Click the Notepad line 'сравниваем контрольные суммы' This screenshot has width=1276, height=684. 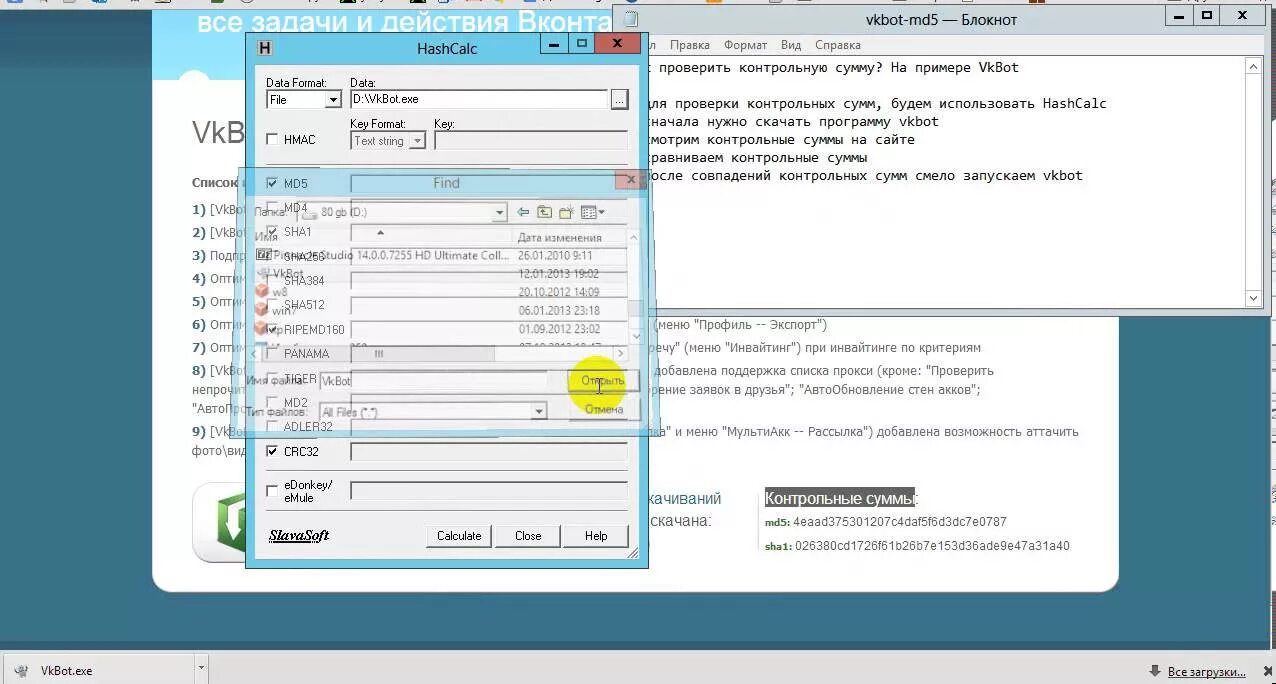click(x=759, y=158)
